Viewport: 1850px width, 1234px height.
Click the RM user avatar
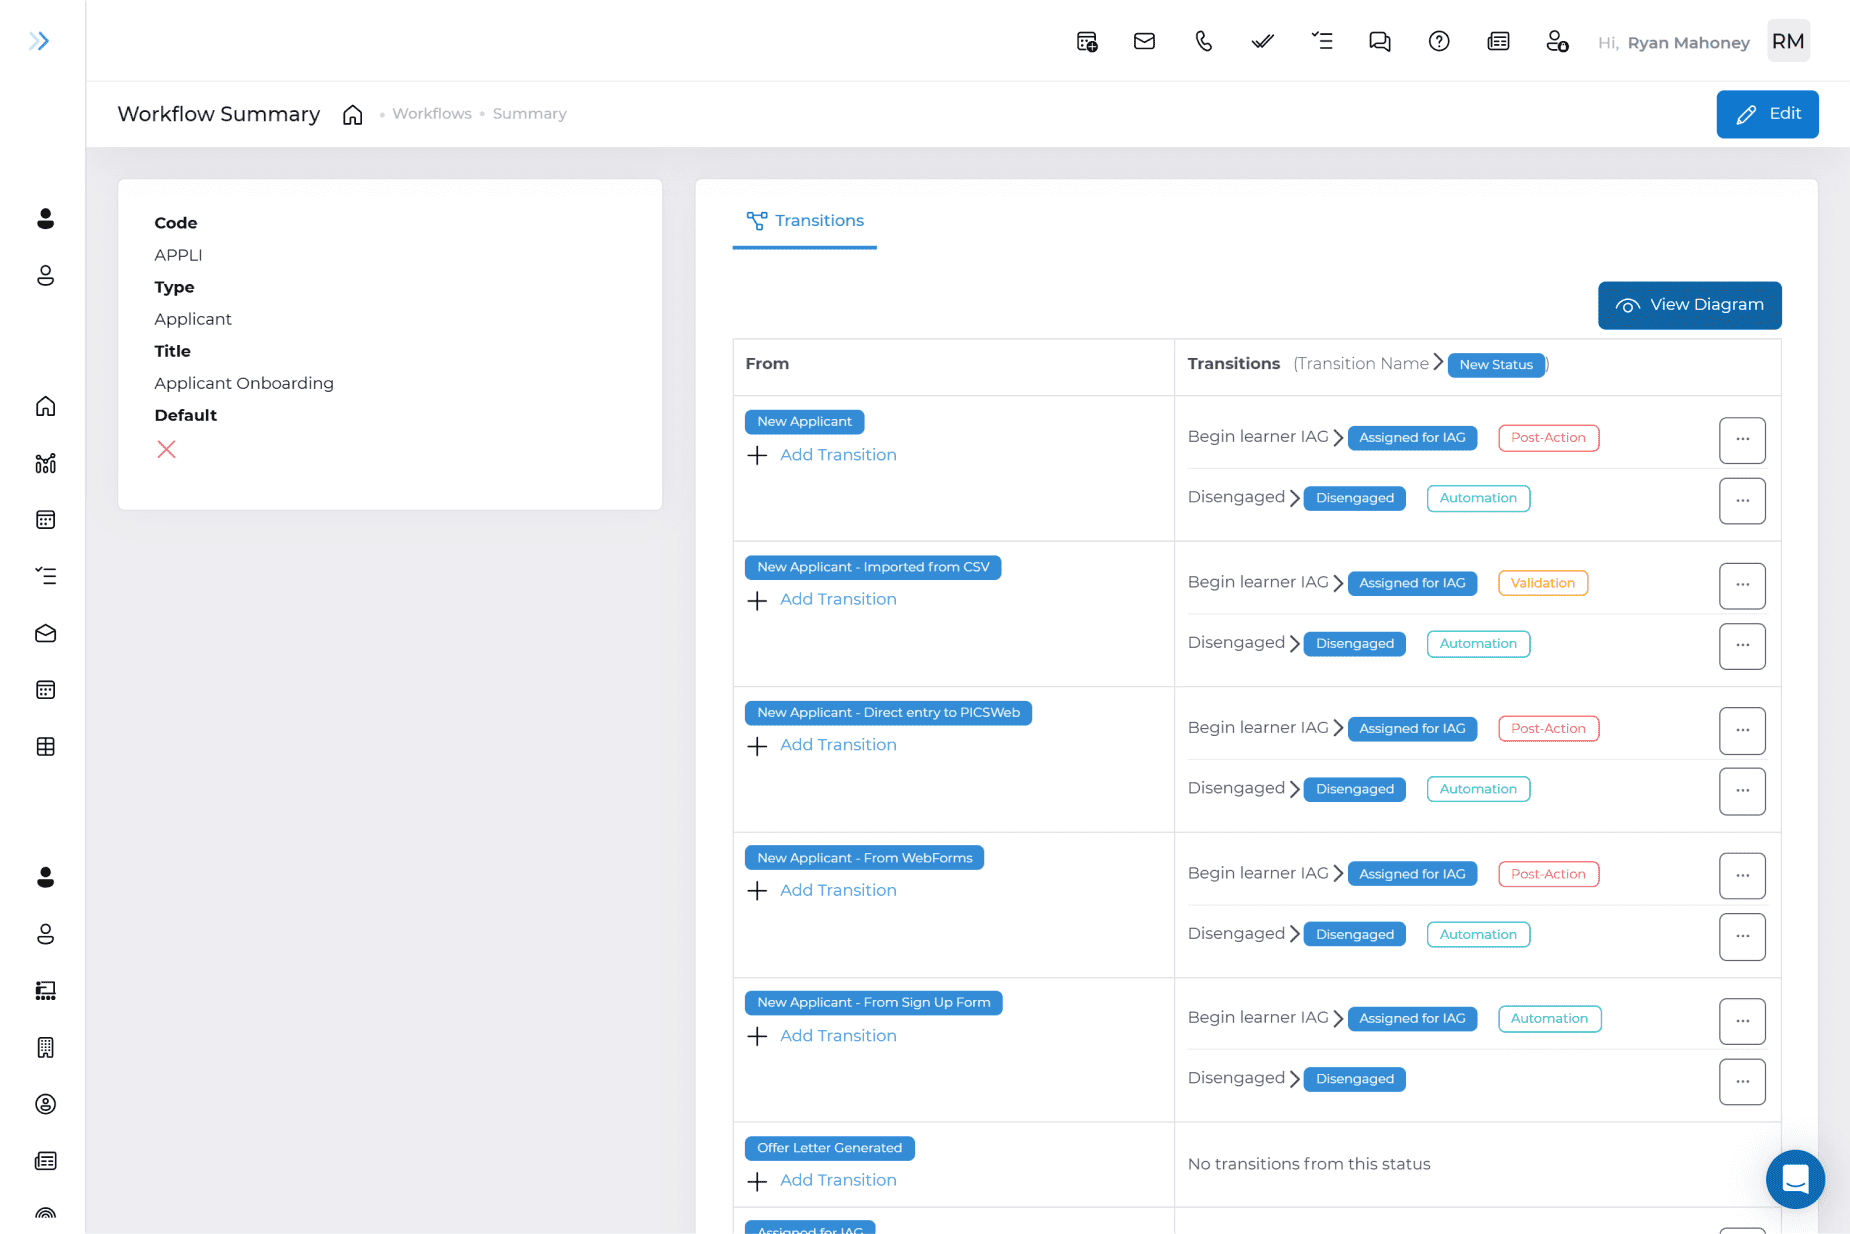coord(1787,41)
